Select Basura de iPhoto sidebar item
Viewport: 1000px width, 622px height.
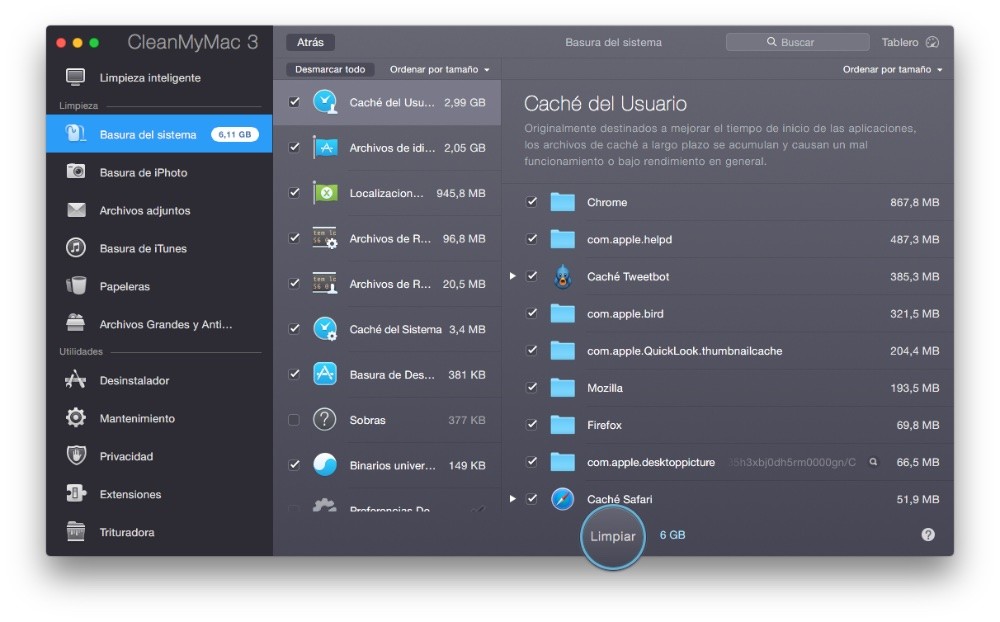(x=159, y=172)
